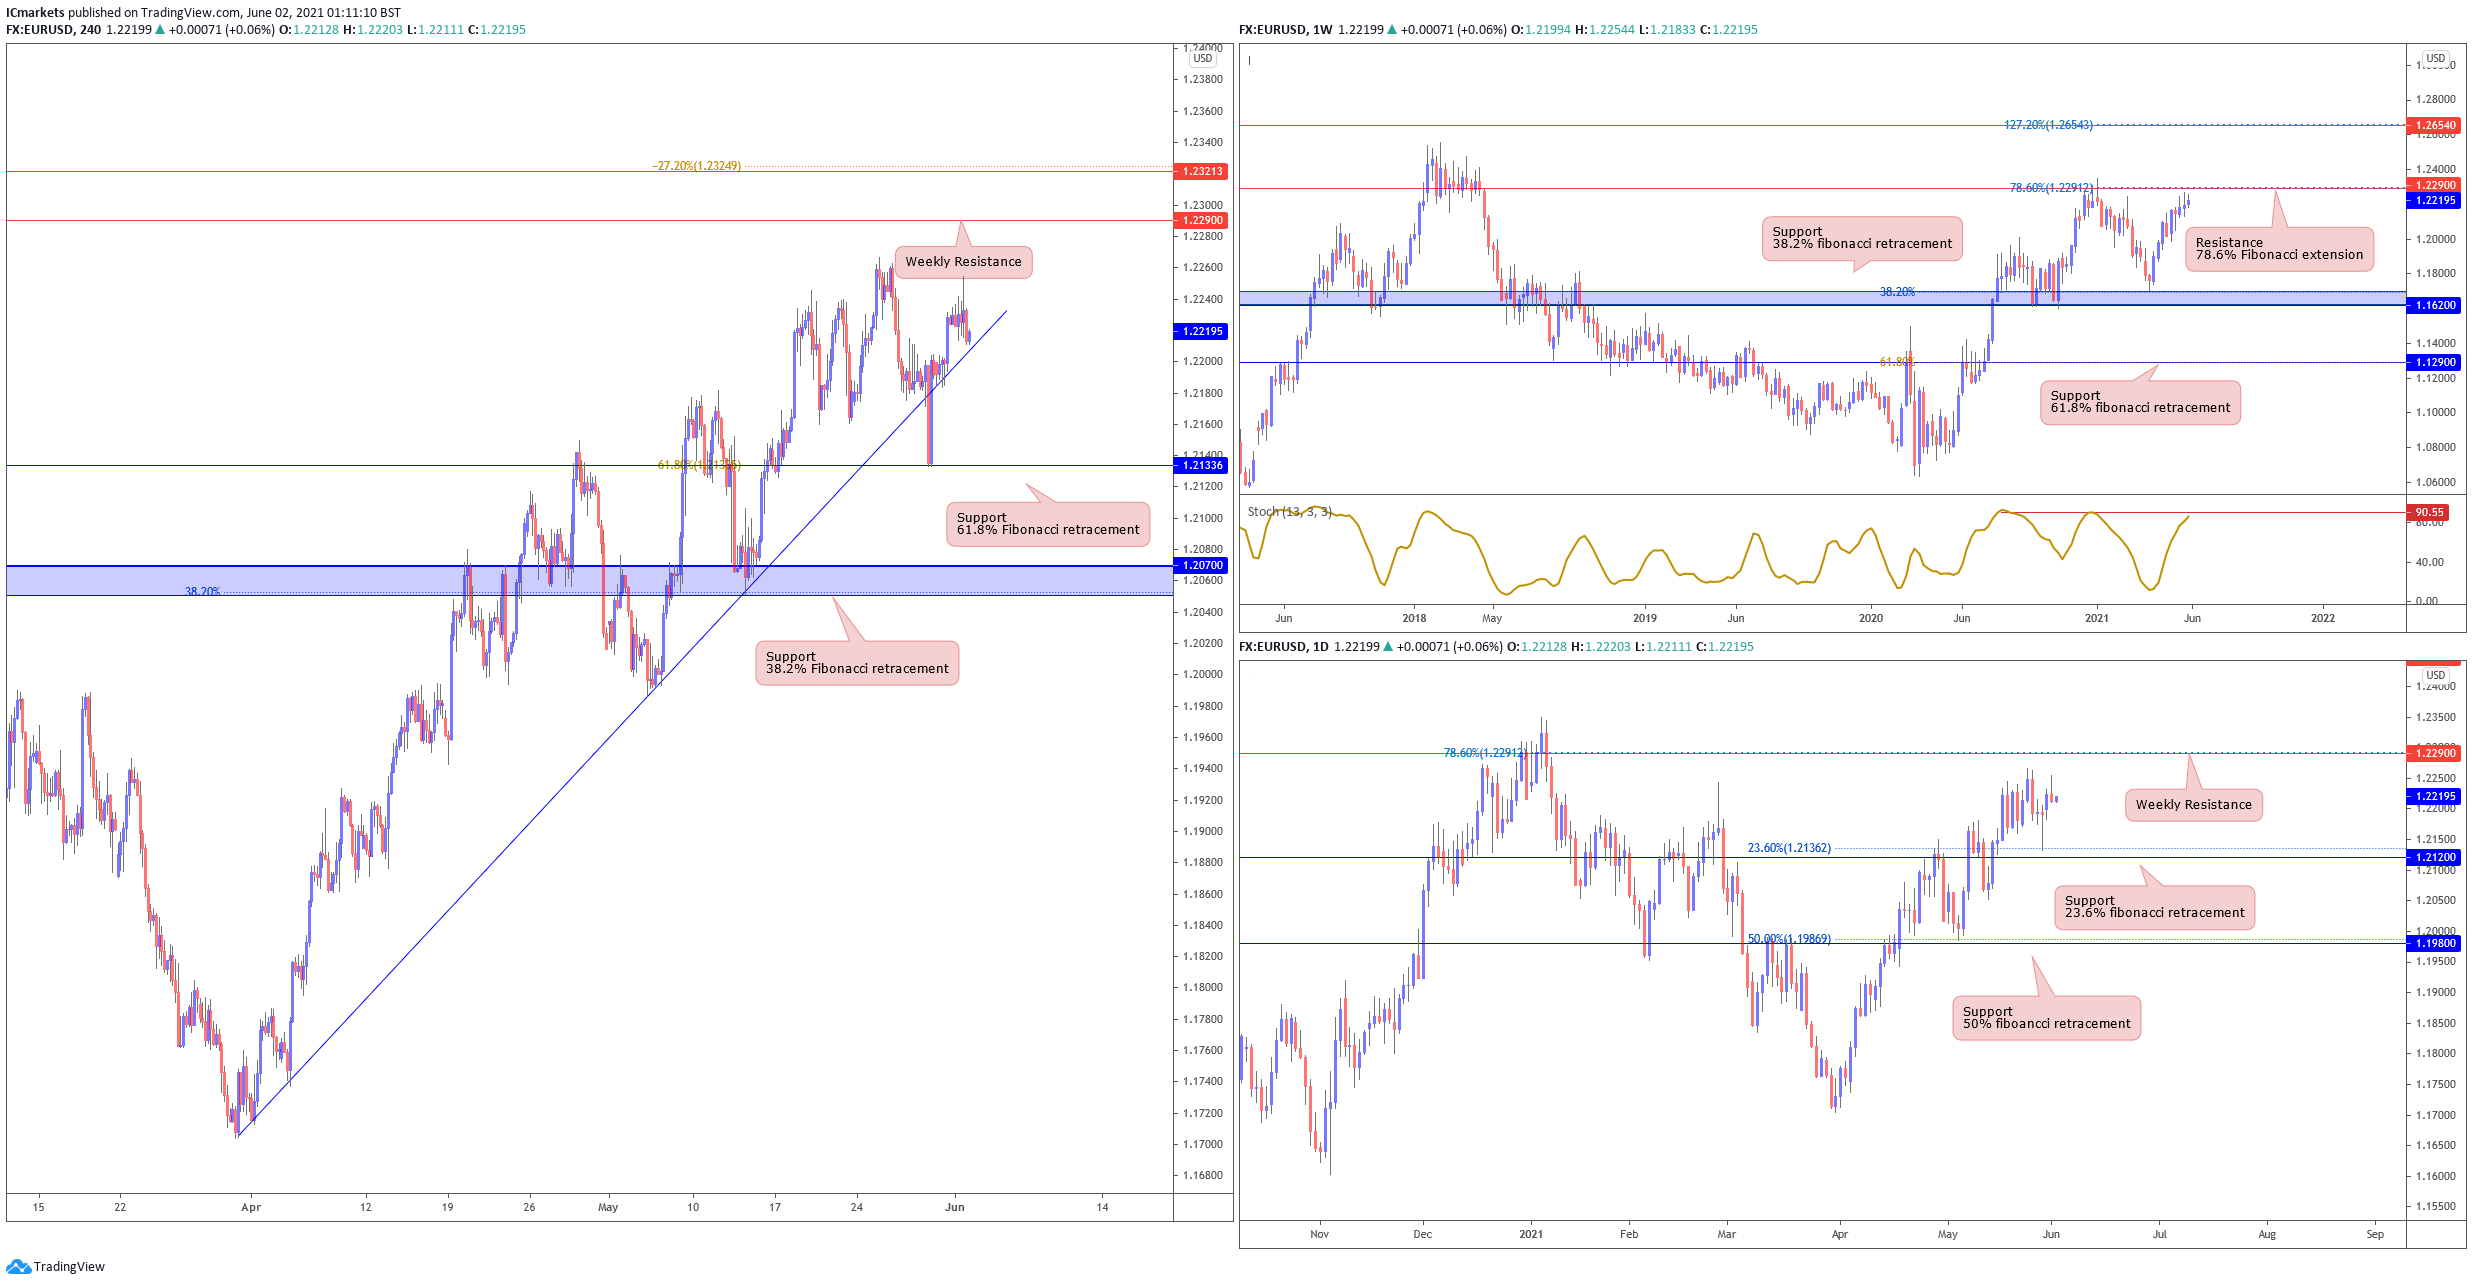Viewport: 2473px width, 1285px height.
Task: Select the FX:EURUSD, 1D chart title
Action: [1283, 647]
